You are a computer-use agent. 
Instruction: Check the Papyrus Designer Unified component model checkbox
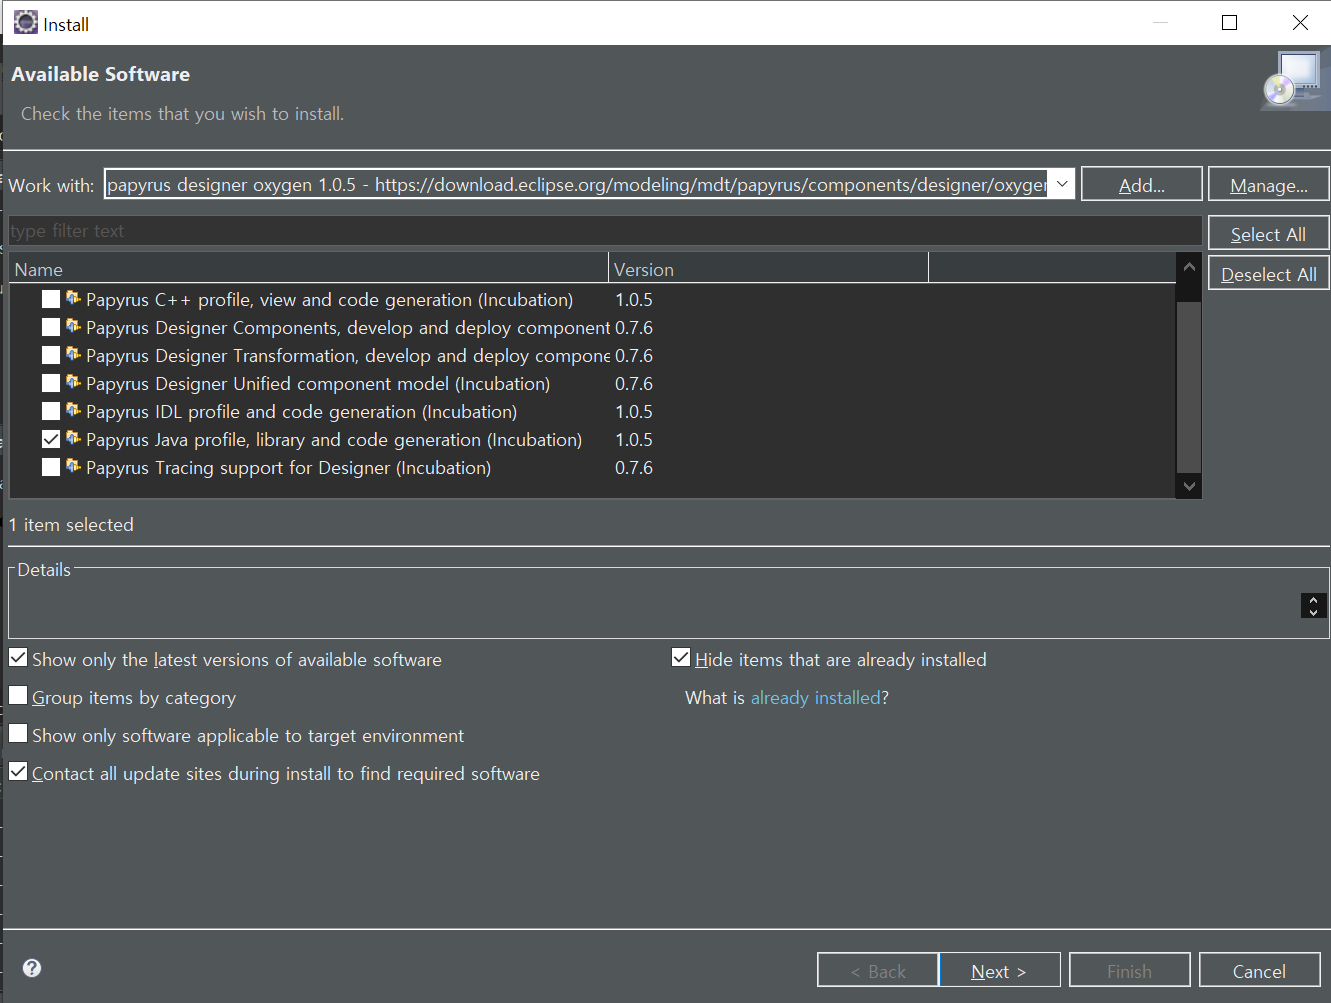51,383
